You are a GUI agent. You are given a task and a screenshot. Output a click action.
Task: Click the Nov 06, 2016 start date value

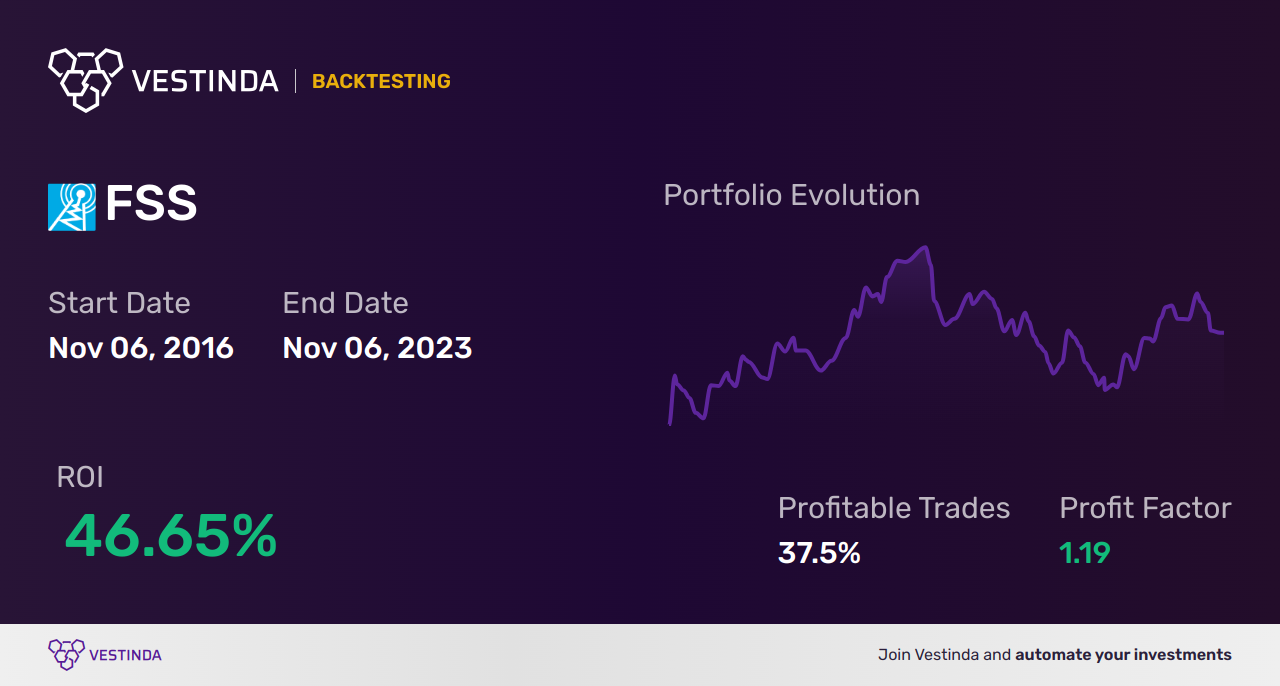[141, 347]
